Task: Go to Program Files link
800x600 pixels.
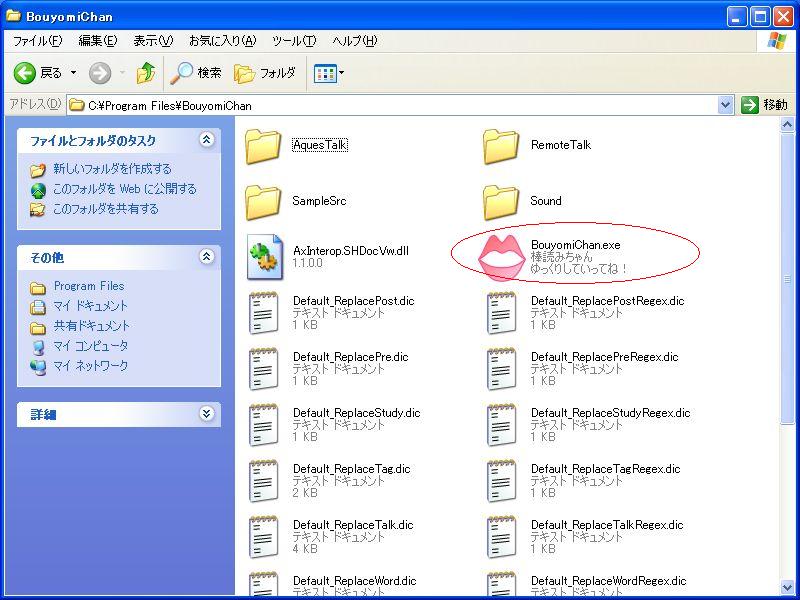Action: [89, 286]
